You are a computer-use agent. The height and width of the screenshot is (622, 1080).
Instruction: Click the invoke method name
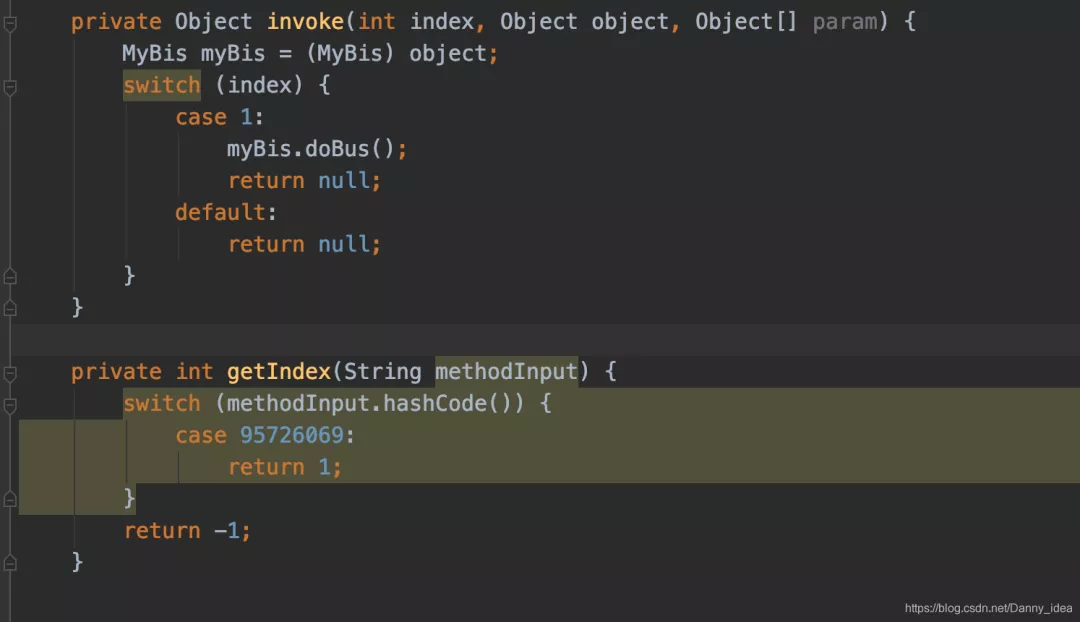click(304, 22)
